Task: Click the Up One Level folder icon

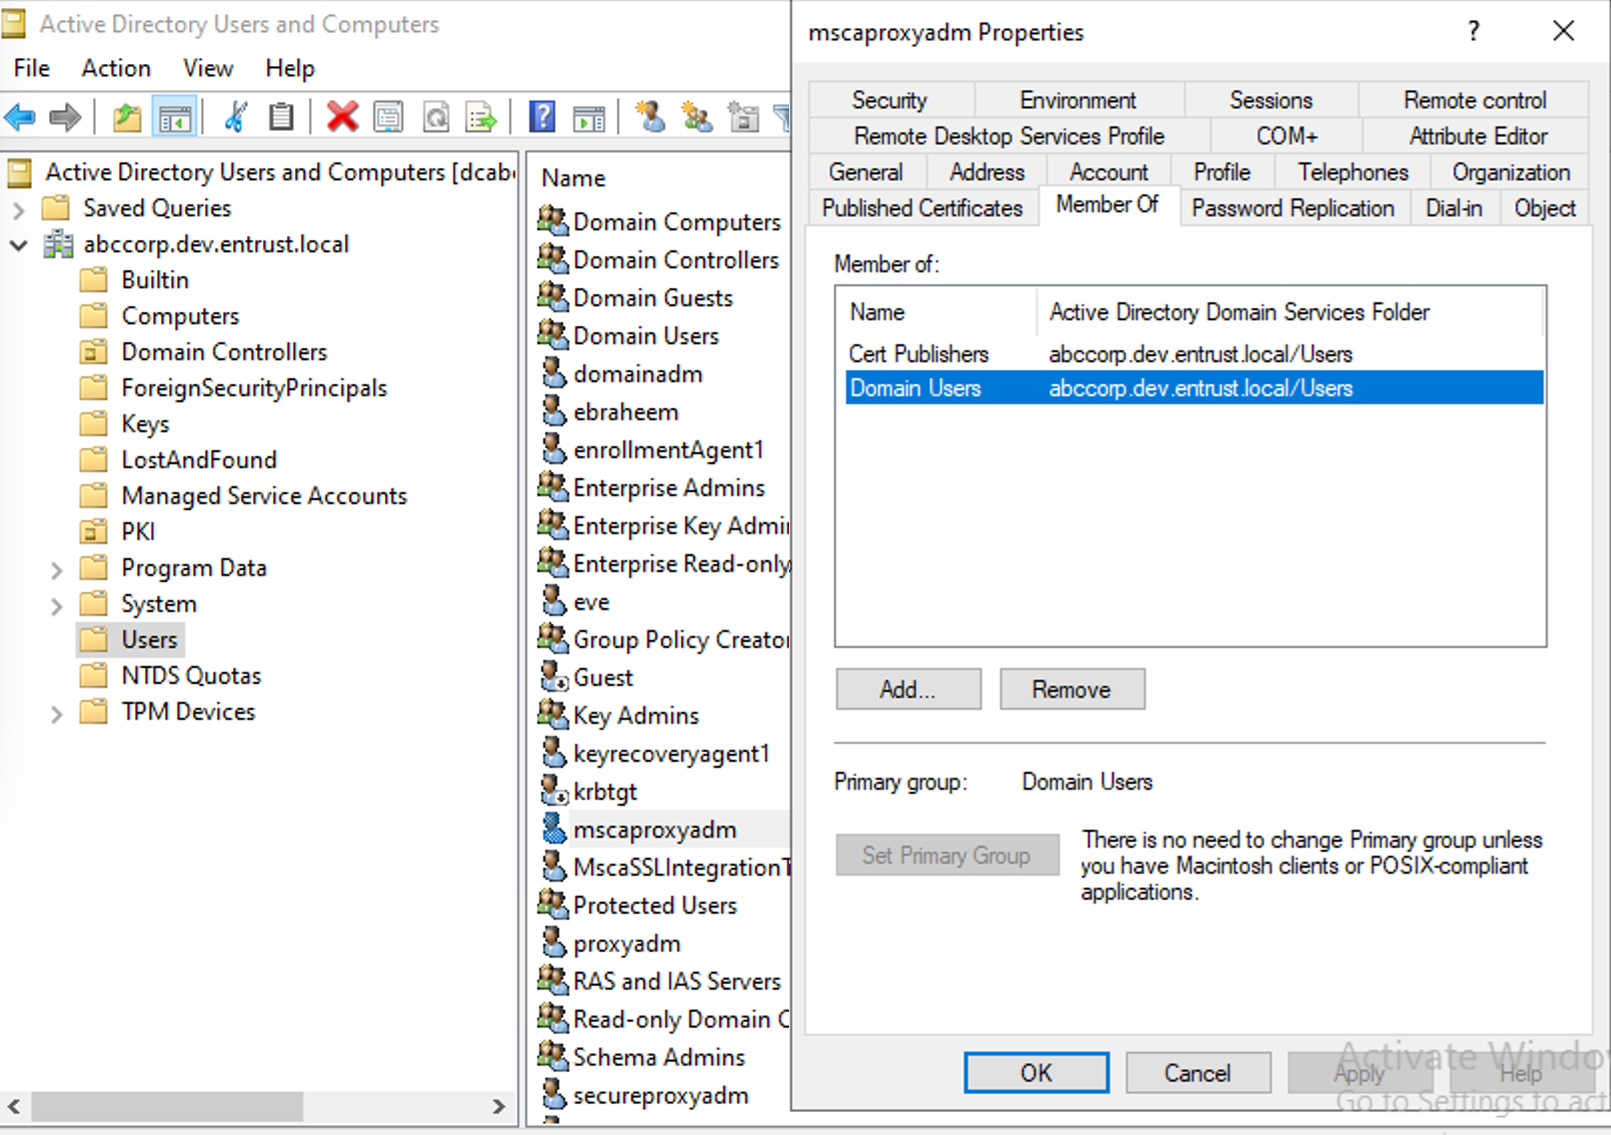Action: [x=127, y=118]
